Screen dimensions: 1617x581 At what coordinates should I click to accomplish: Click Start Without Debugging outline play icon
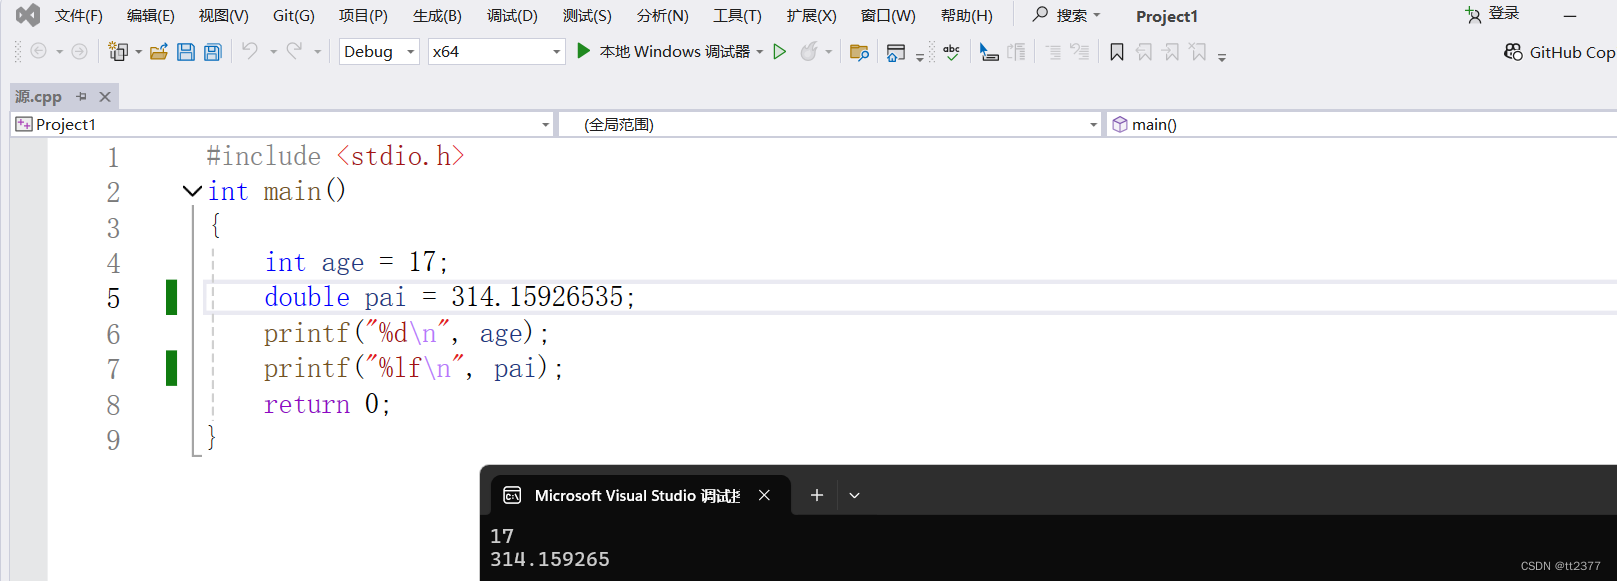[x=780, y=51]
